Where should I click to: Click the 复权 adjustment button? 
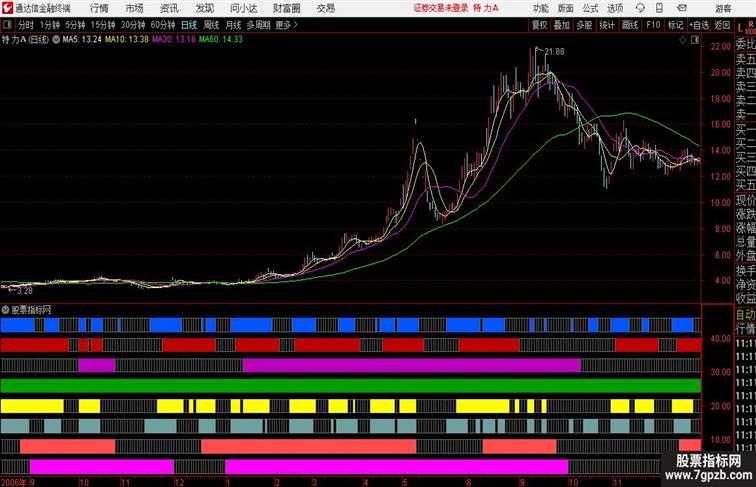coord(540,25)
